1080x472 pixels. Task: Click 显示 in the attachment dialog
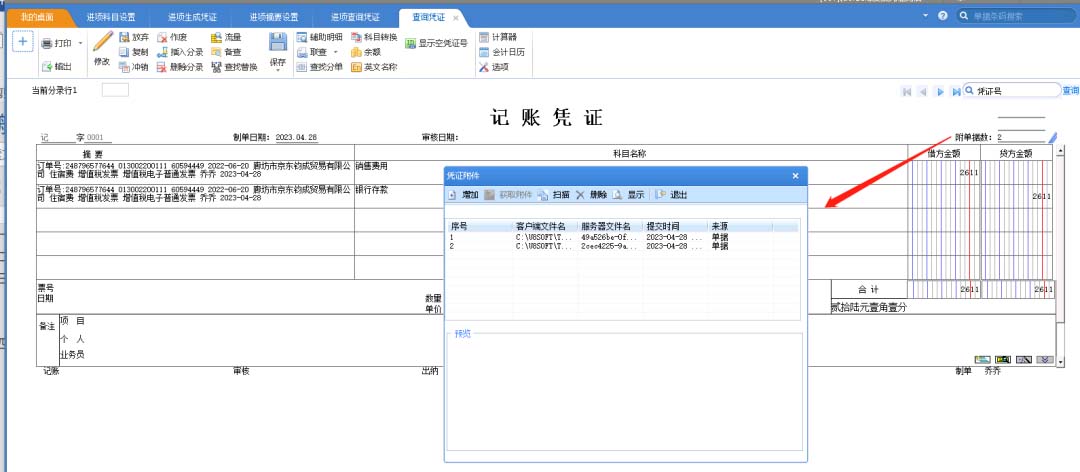pos(628,195)
